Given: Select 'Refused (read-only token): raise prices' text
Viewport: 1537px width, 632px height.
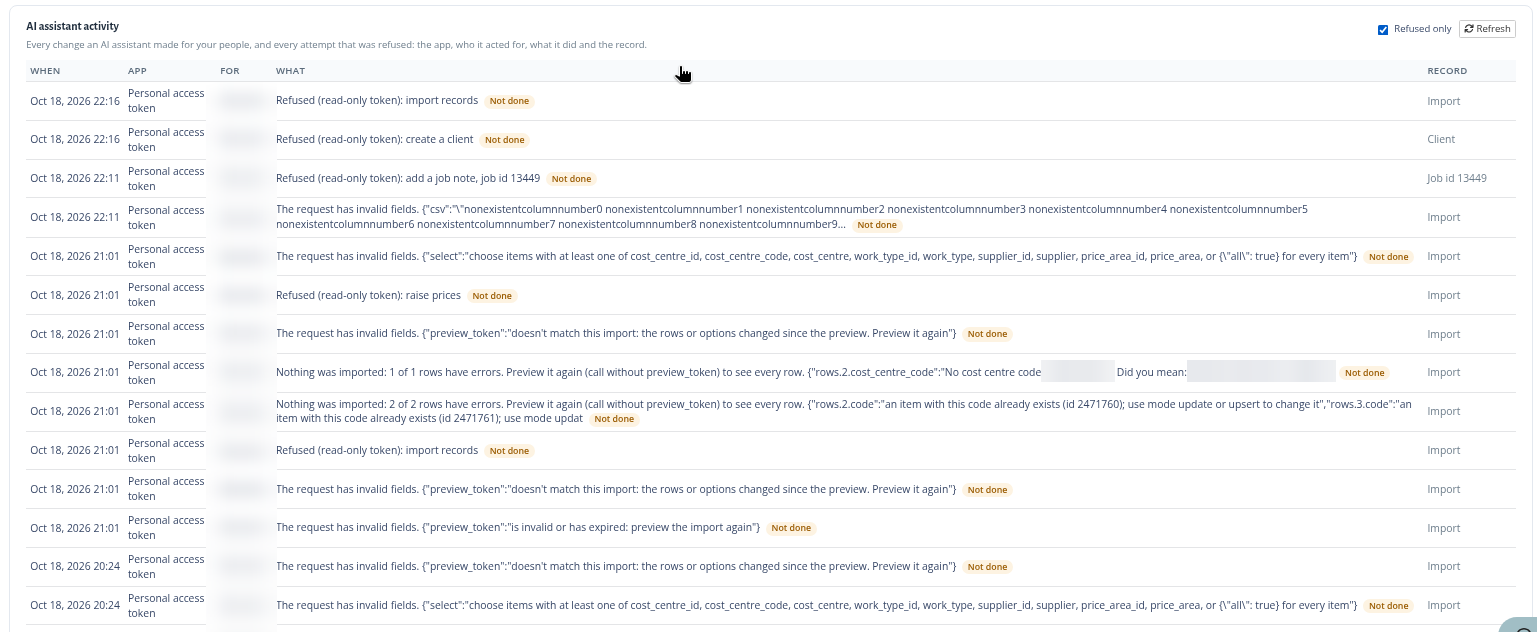Looking at the screenshot, I should 368,296.
